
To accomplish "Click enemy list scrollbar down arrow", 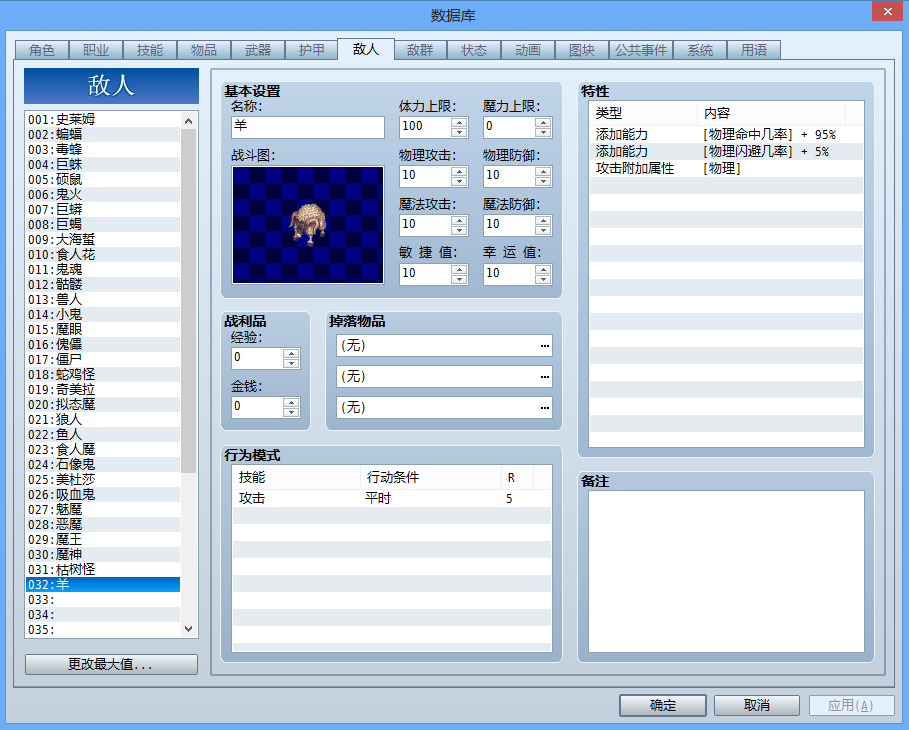I will (188, 629).
